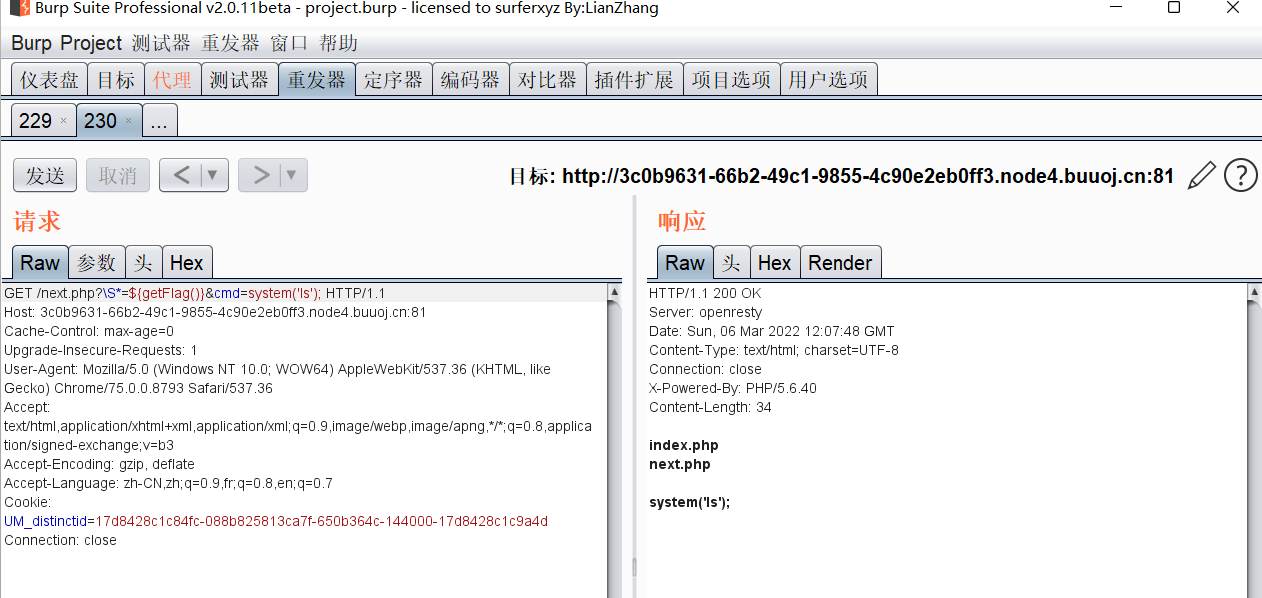Click the UM_distinctid cookie value
1262x598 pixels.
click(x=322, y=521)
